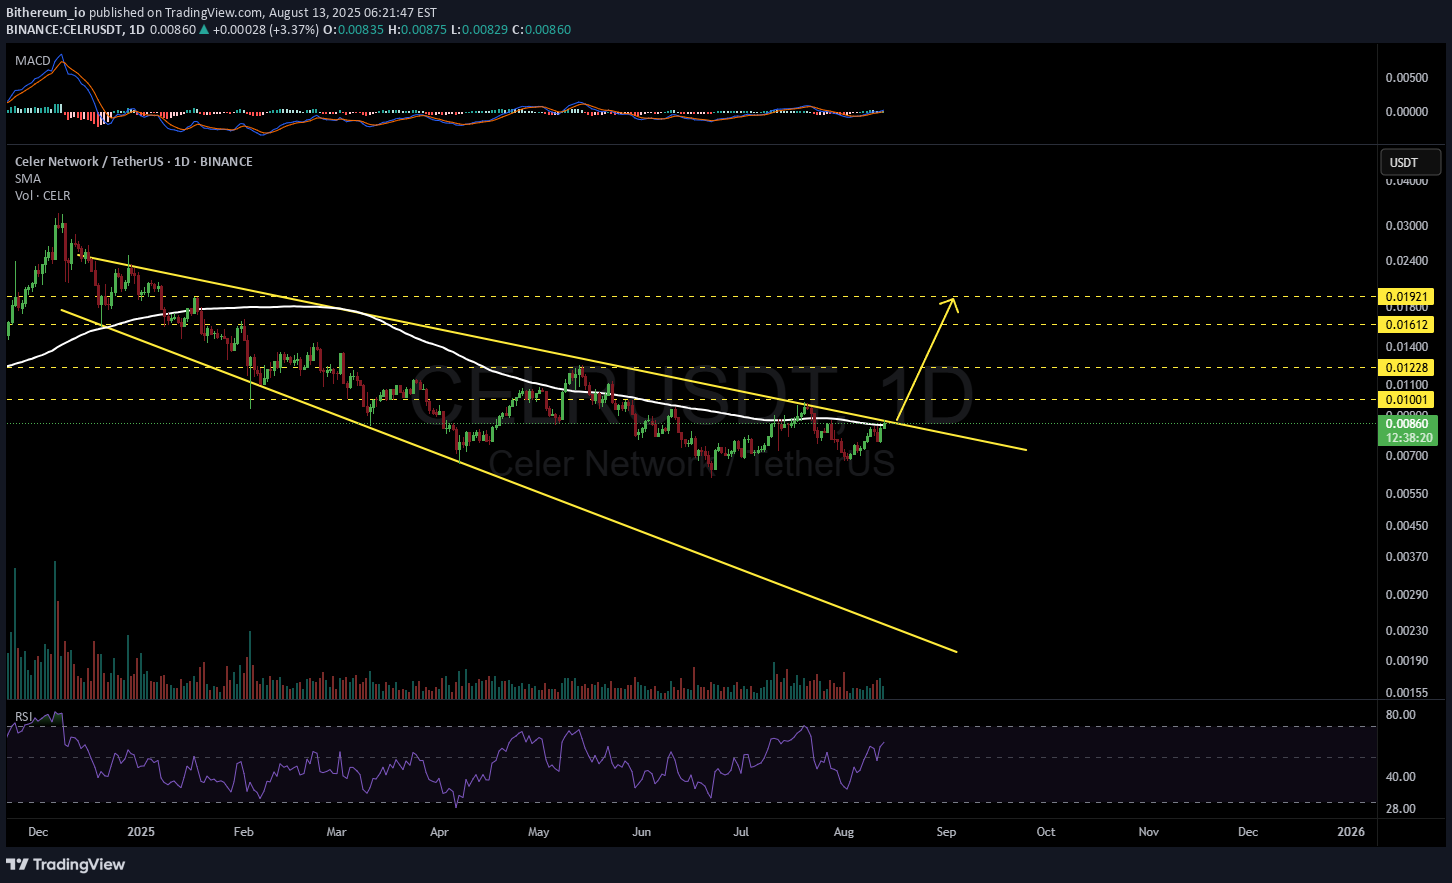Click the green current price 0.00860 label
The height and width of the screenshot is (883, 1452).
[1405, 424]
